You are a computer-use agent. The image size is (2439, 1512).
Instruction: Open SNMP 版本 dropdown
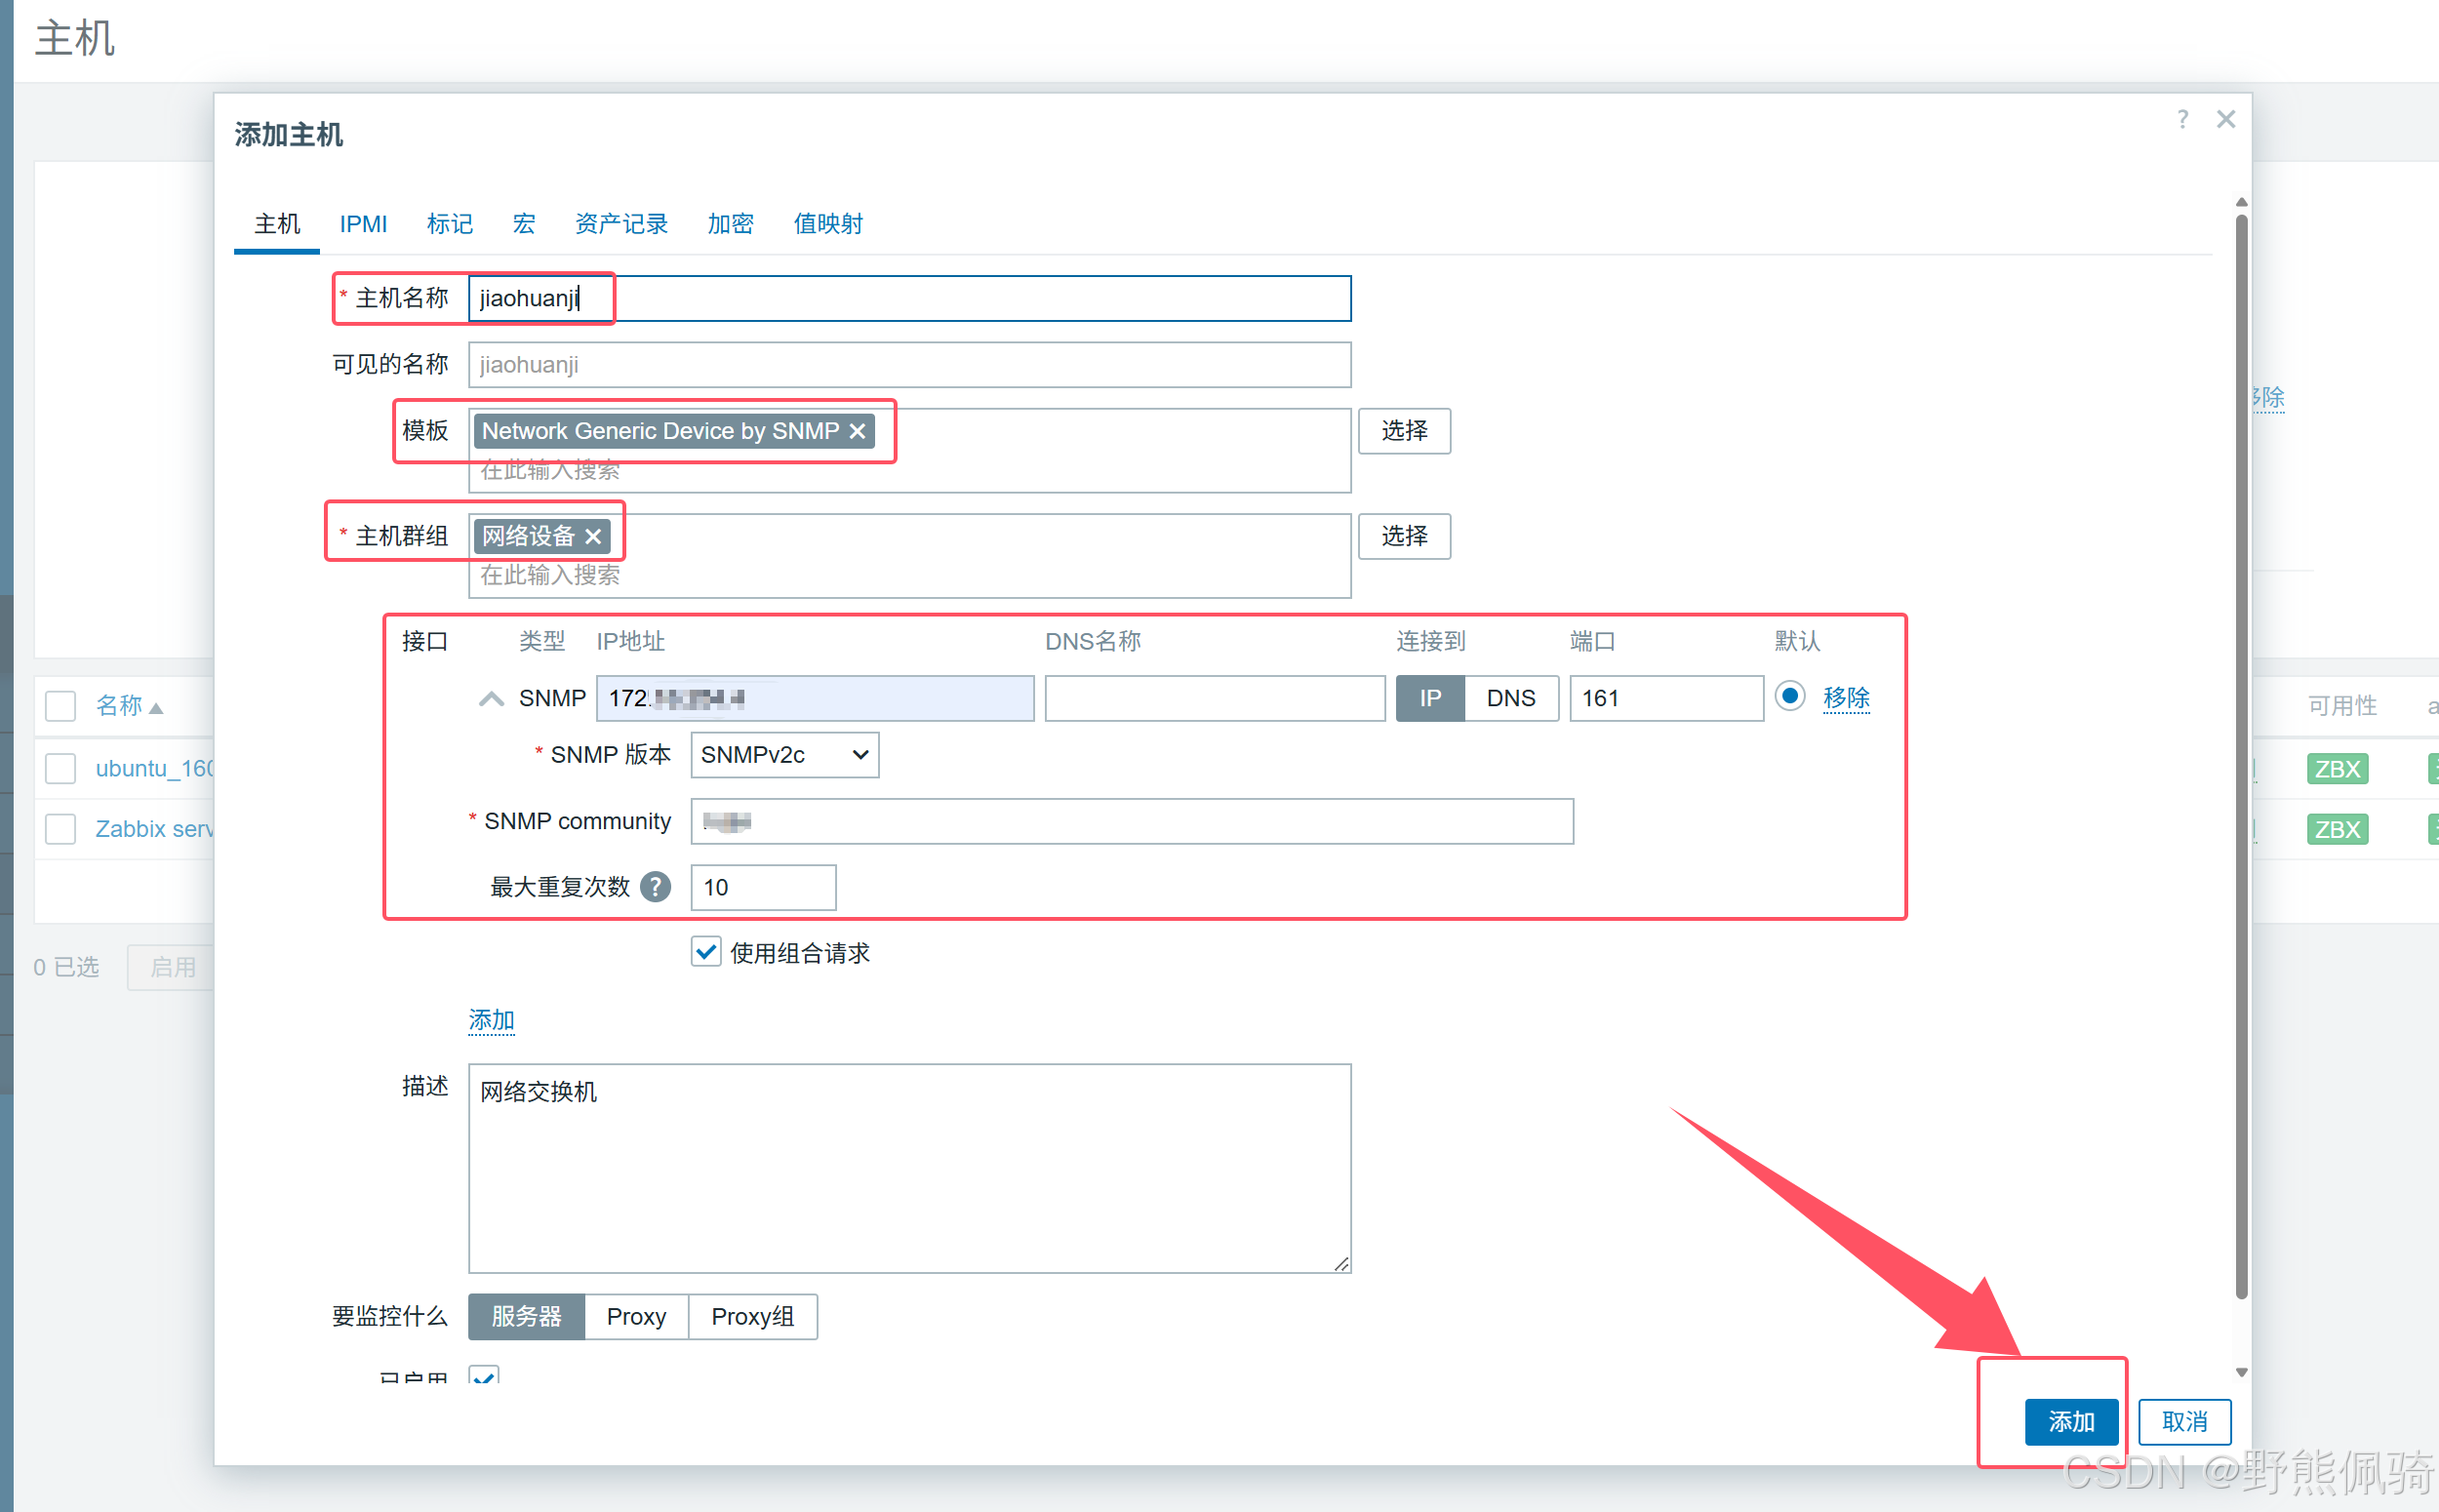784,755
